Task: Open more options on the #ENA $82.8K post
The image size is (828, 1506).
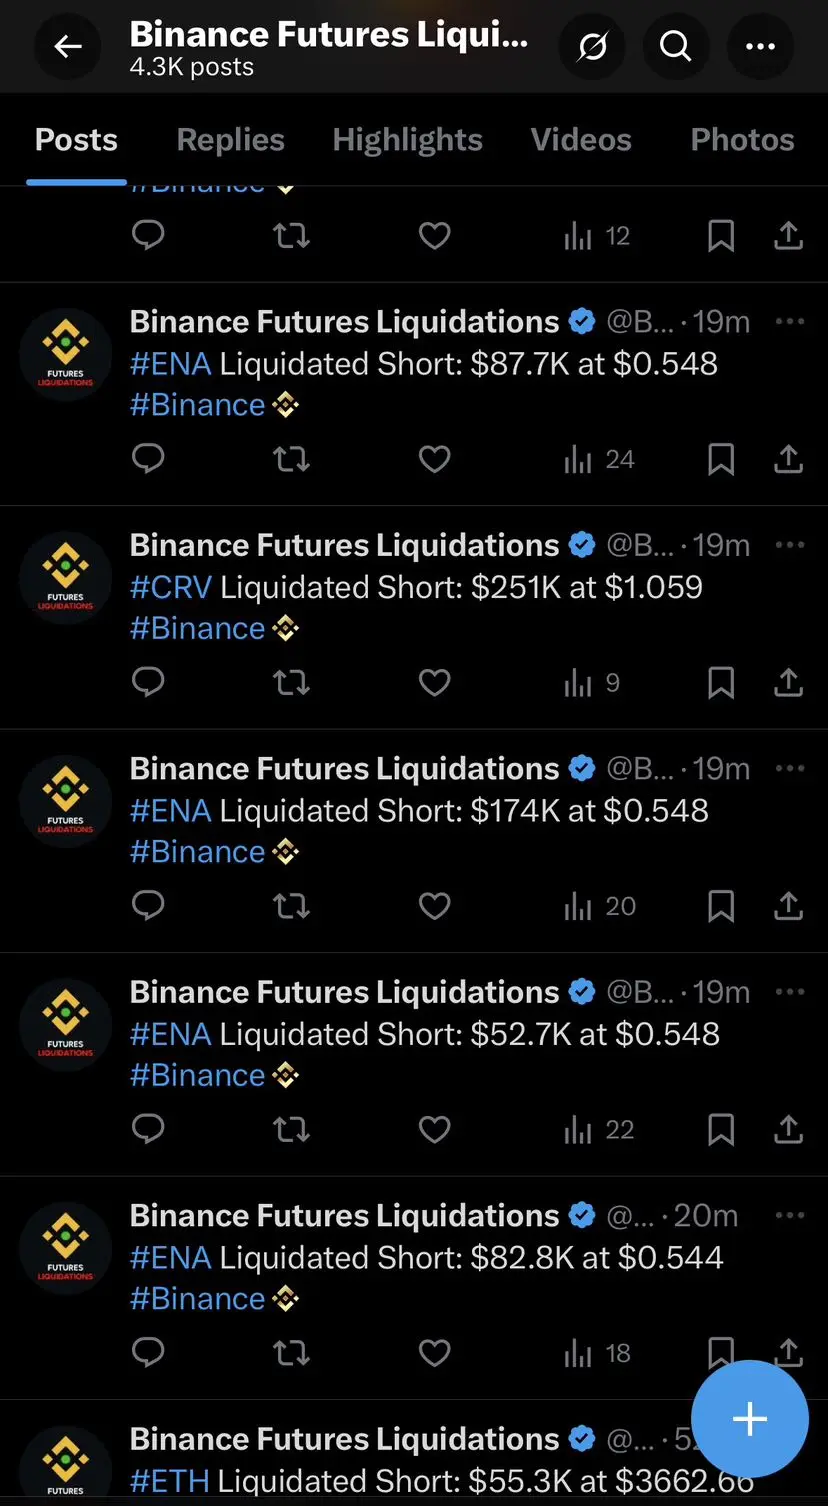Action: 790,1215
